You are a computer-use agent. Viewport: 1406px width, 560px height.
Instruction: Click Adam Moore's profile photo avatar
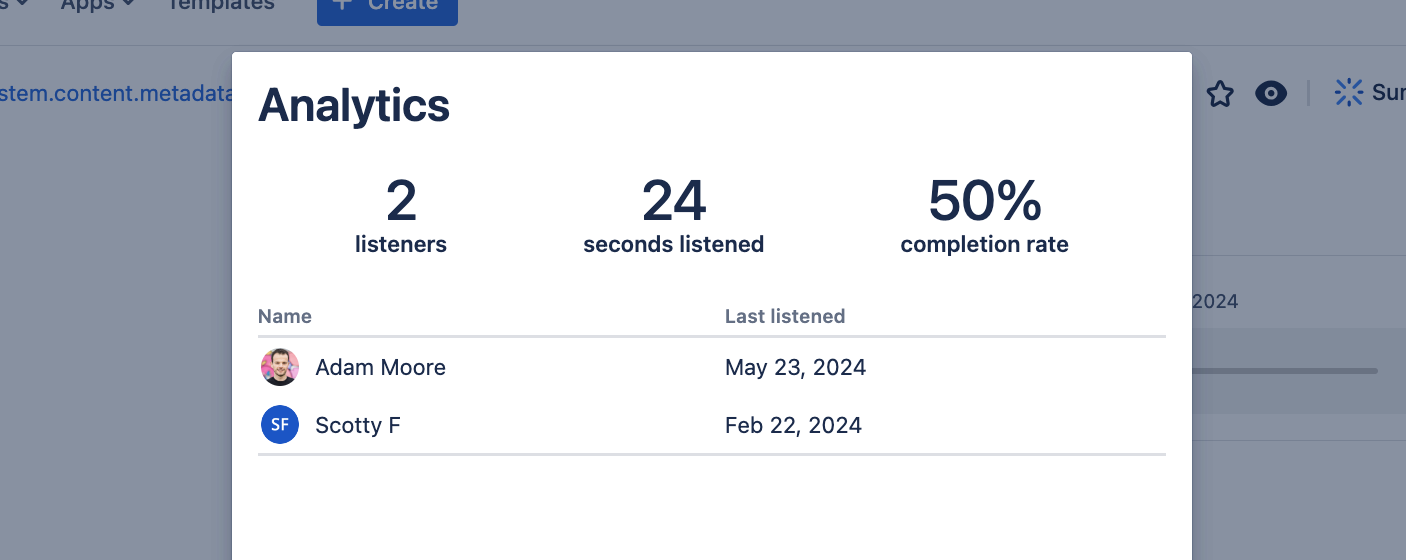point(280,367)
